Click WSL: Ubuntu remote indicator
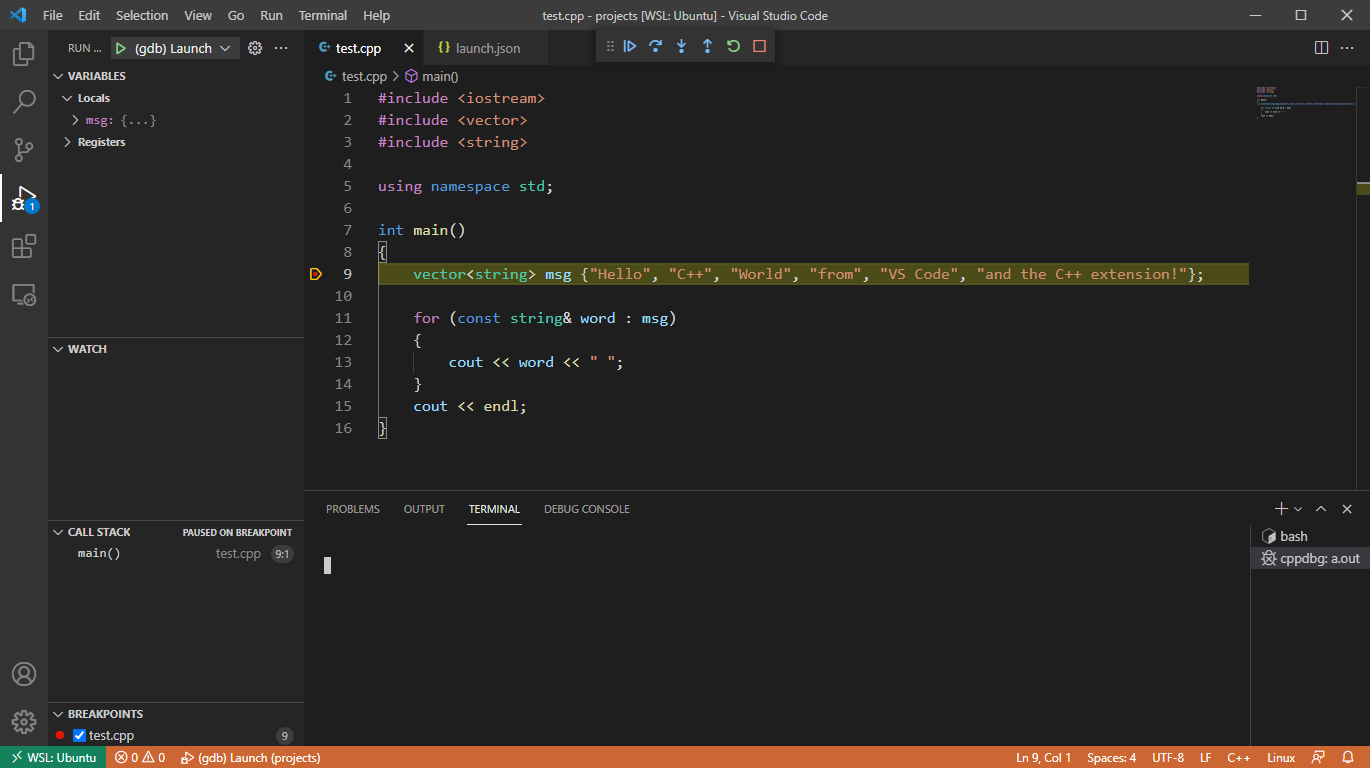Image resolution: width=1370 pixels, height=768 pixels. 52,757
